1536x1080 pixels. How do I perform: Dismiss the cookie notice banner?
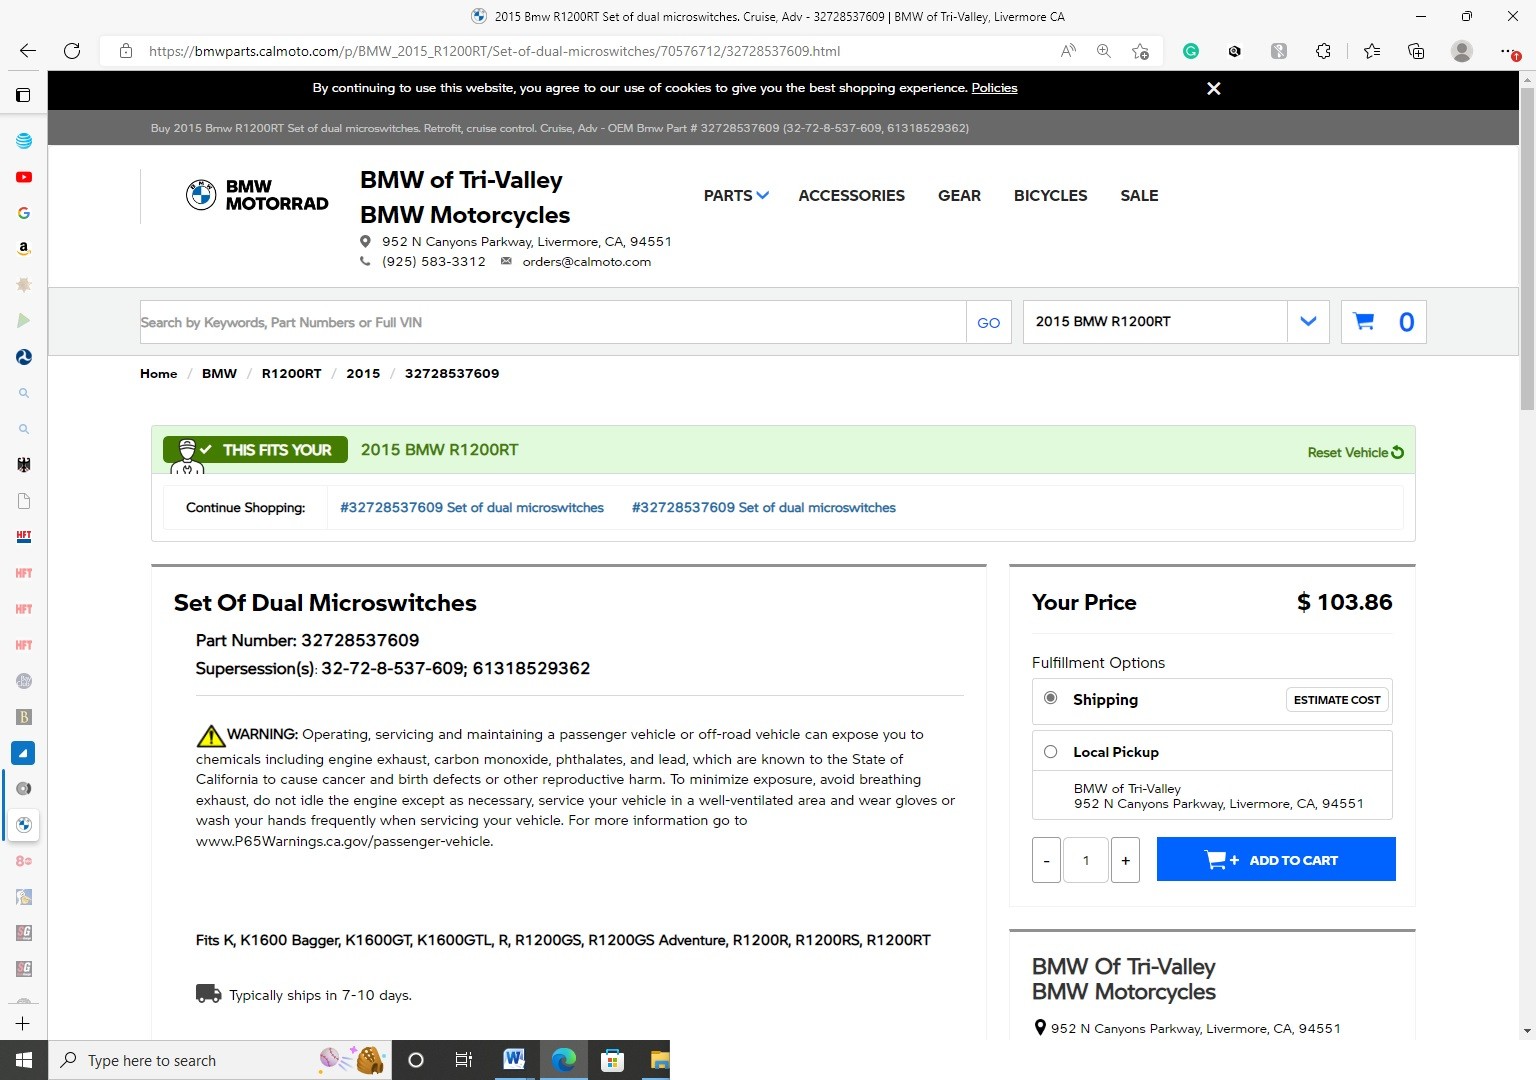point(1214,88)
